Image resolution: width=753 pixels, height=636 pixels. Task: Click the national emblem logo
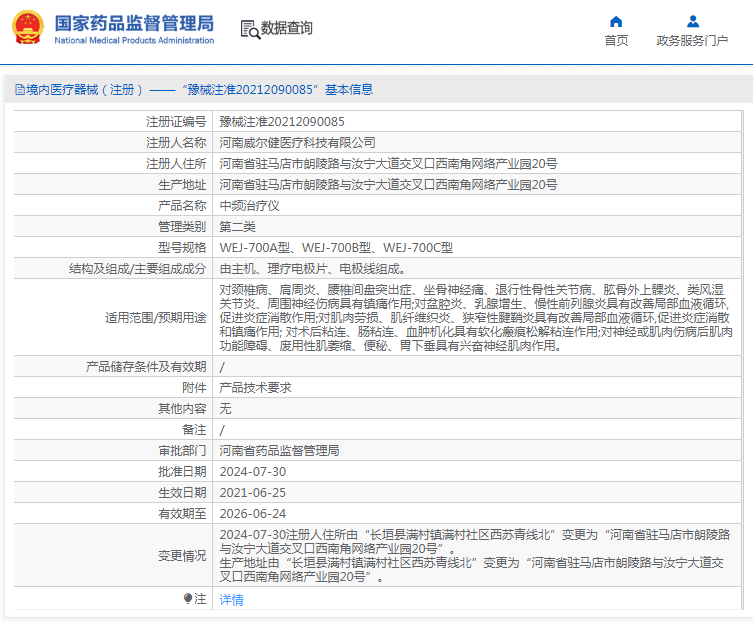point(28,28)
